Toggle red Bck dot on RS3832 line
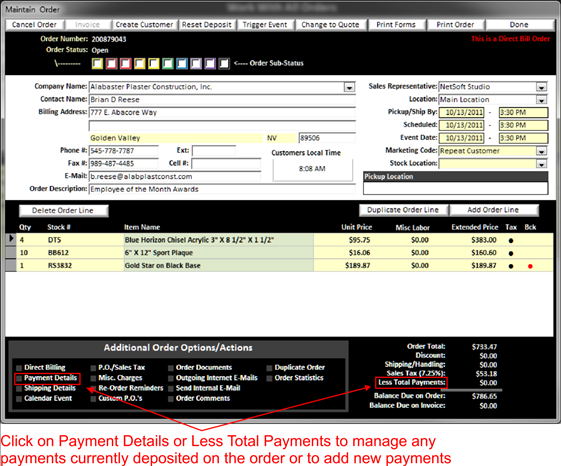The width and height of the screenshot is (561, 466). [530, 266]
